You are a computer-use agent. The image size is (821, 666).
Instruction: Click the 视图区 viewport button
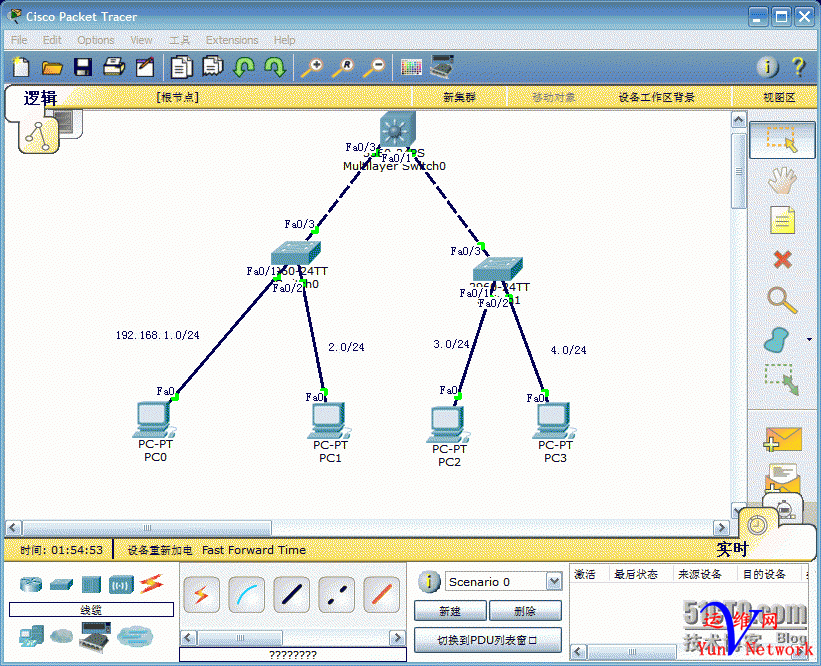[779, 97]
